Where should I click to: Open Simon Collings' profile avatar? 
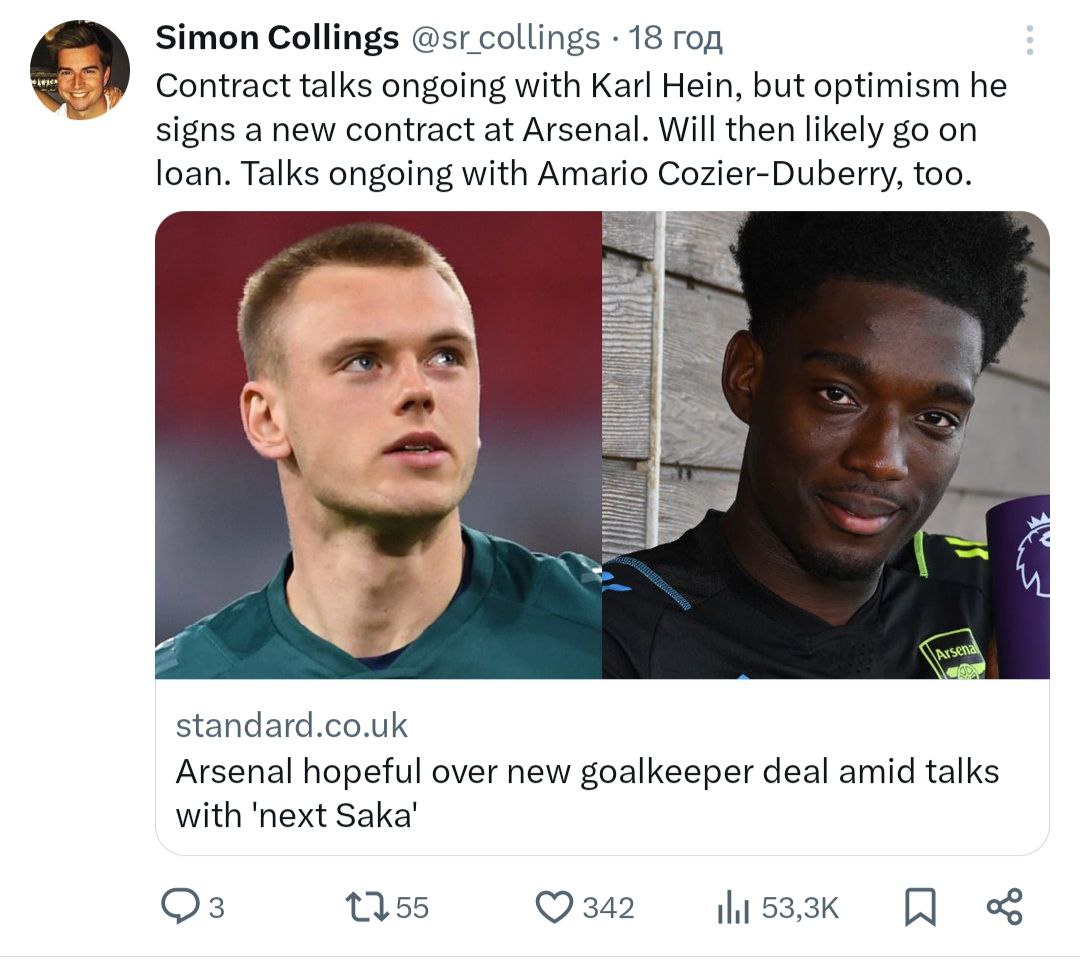[80, 70]
